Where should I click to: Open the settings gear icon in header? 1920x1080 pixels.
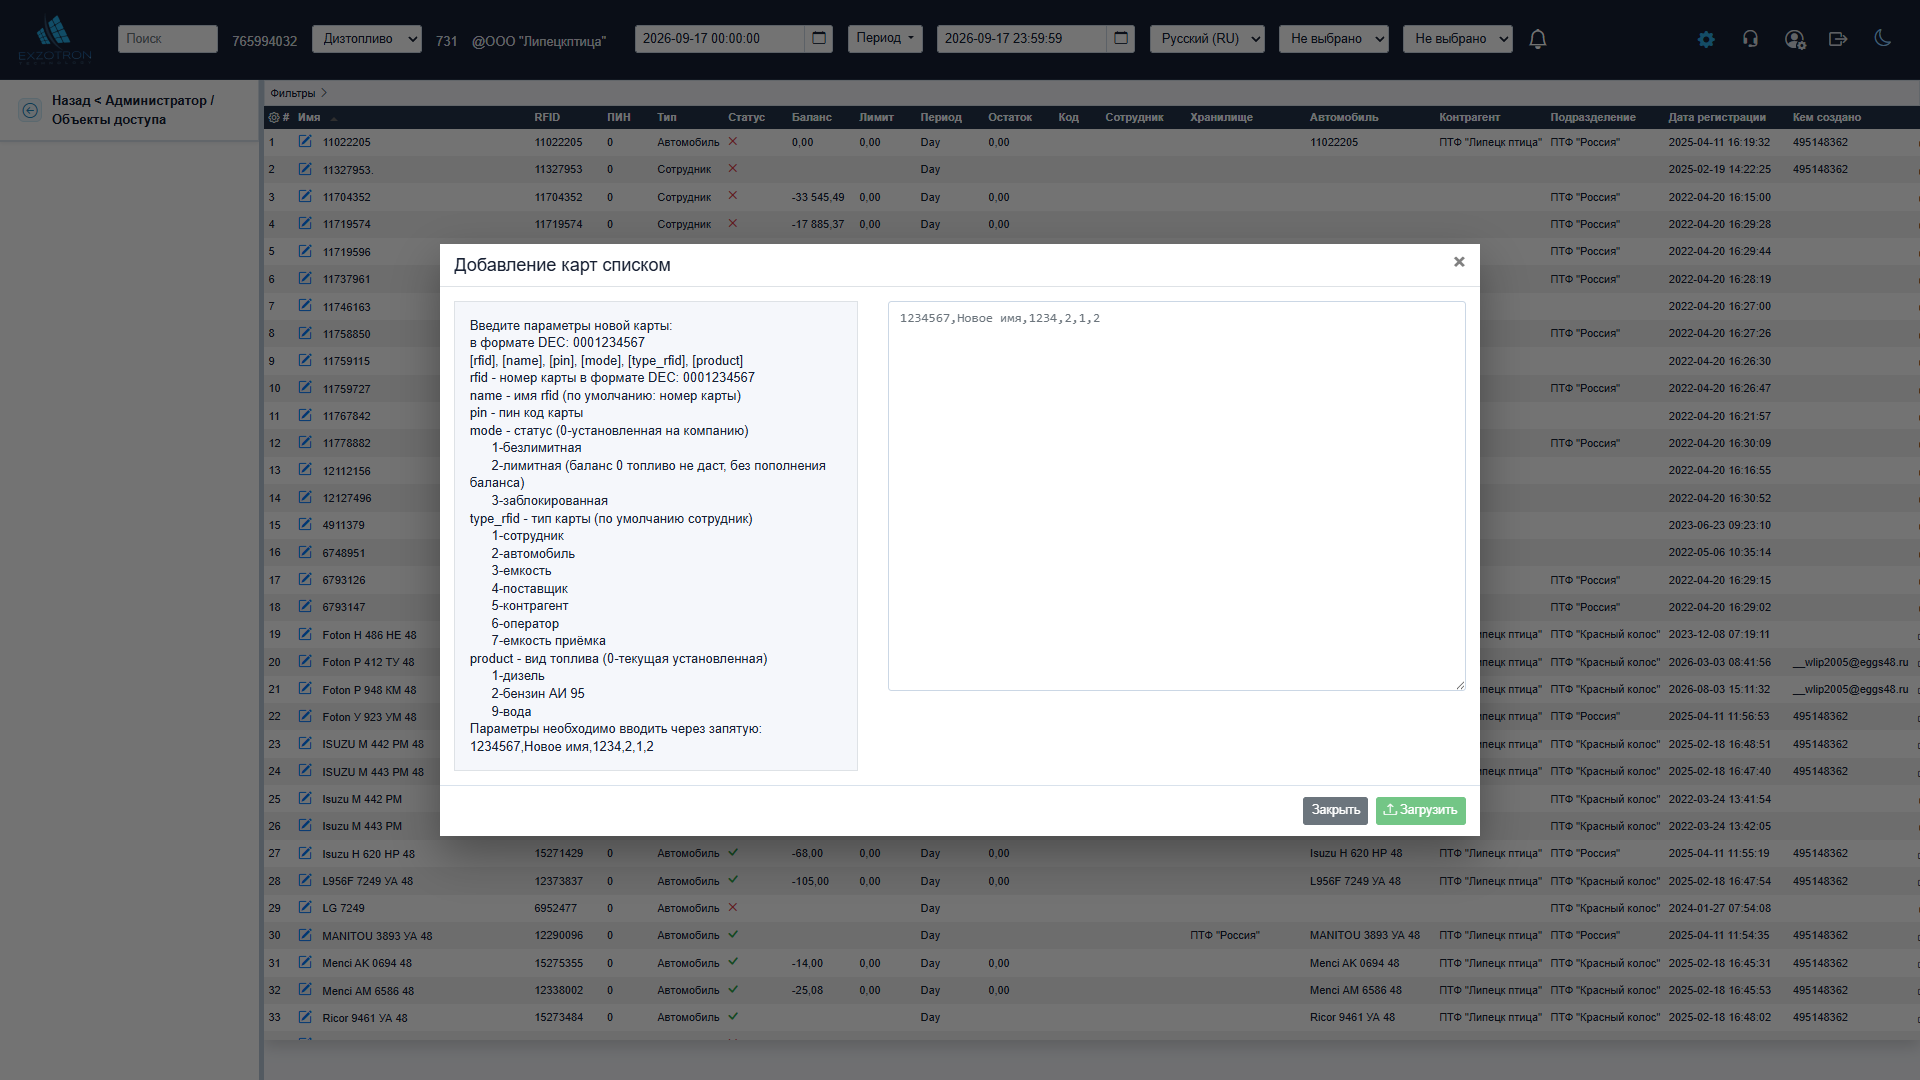(1706, 39)
